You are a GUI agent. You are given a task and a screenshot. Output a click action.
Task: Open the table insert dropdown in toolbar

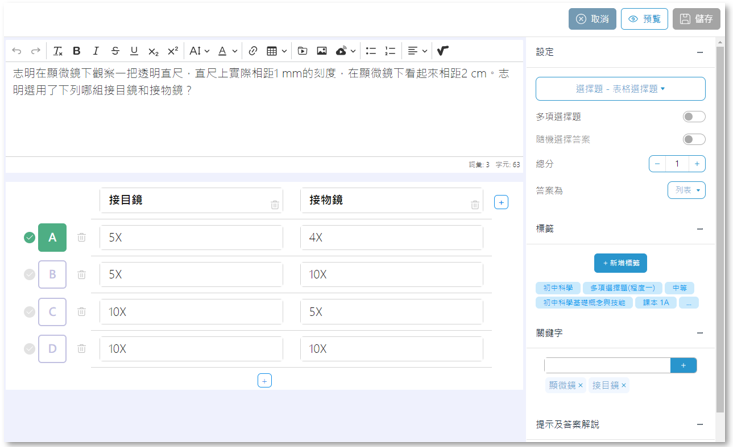coord(276,50)
